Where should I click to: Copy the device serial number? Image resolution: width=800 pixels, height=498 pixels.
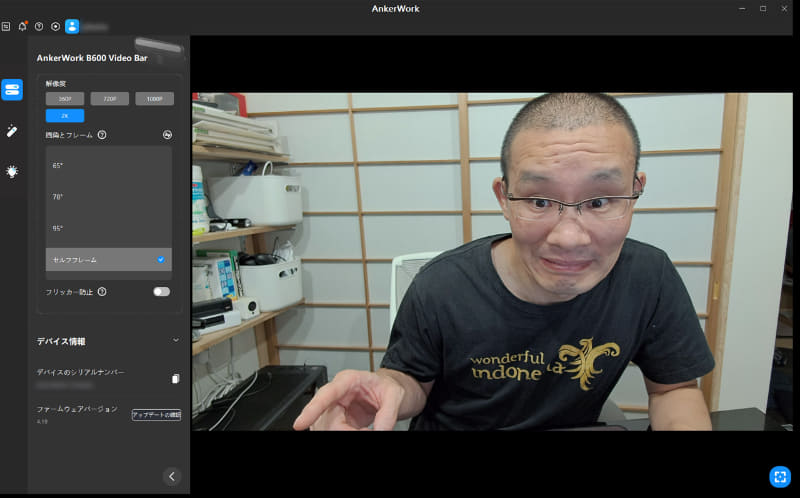point(176,379)
